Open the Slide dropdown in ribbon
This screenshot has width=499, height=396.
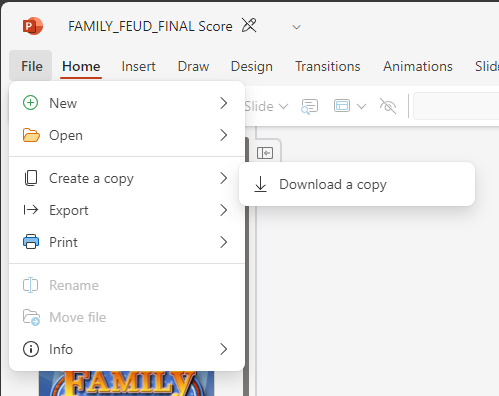[x=266, y=107]
